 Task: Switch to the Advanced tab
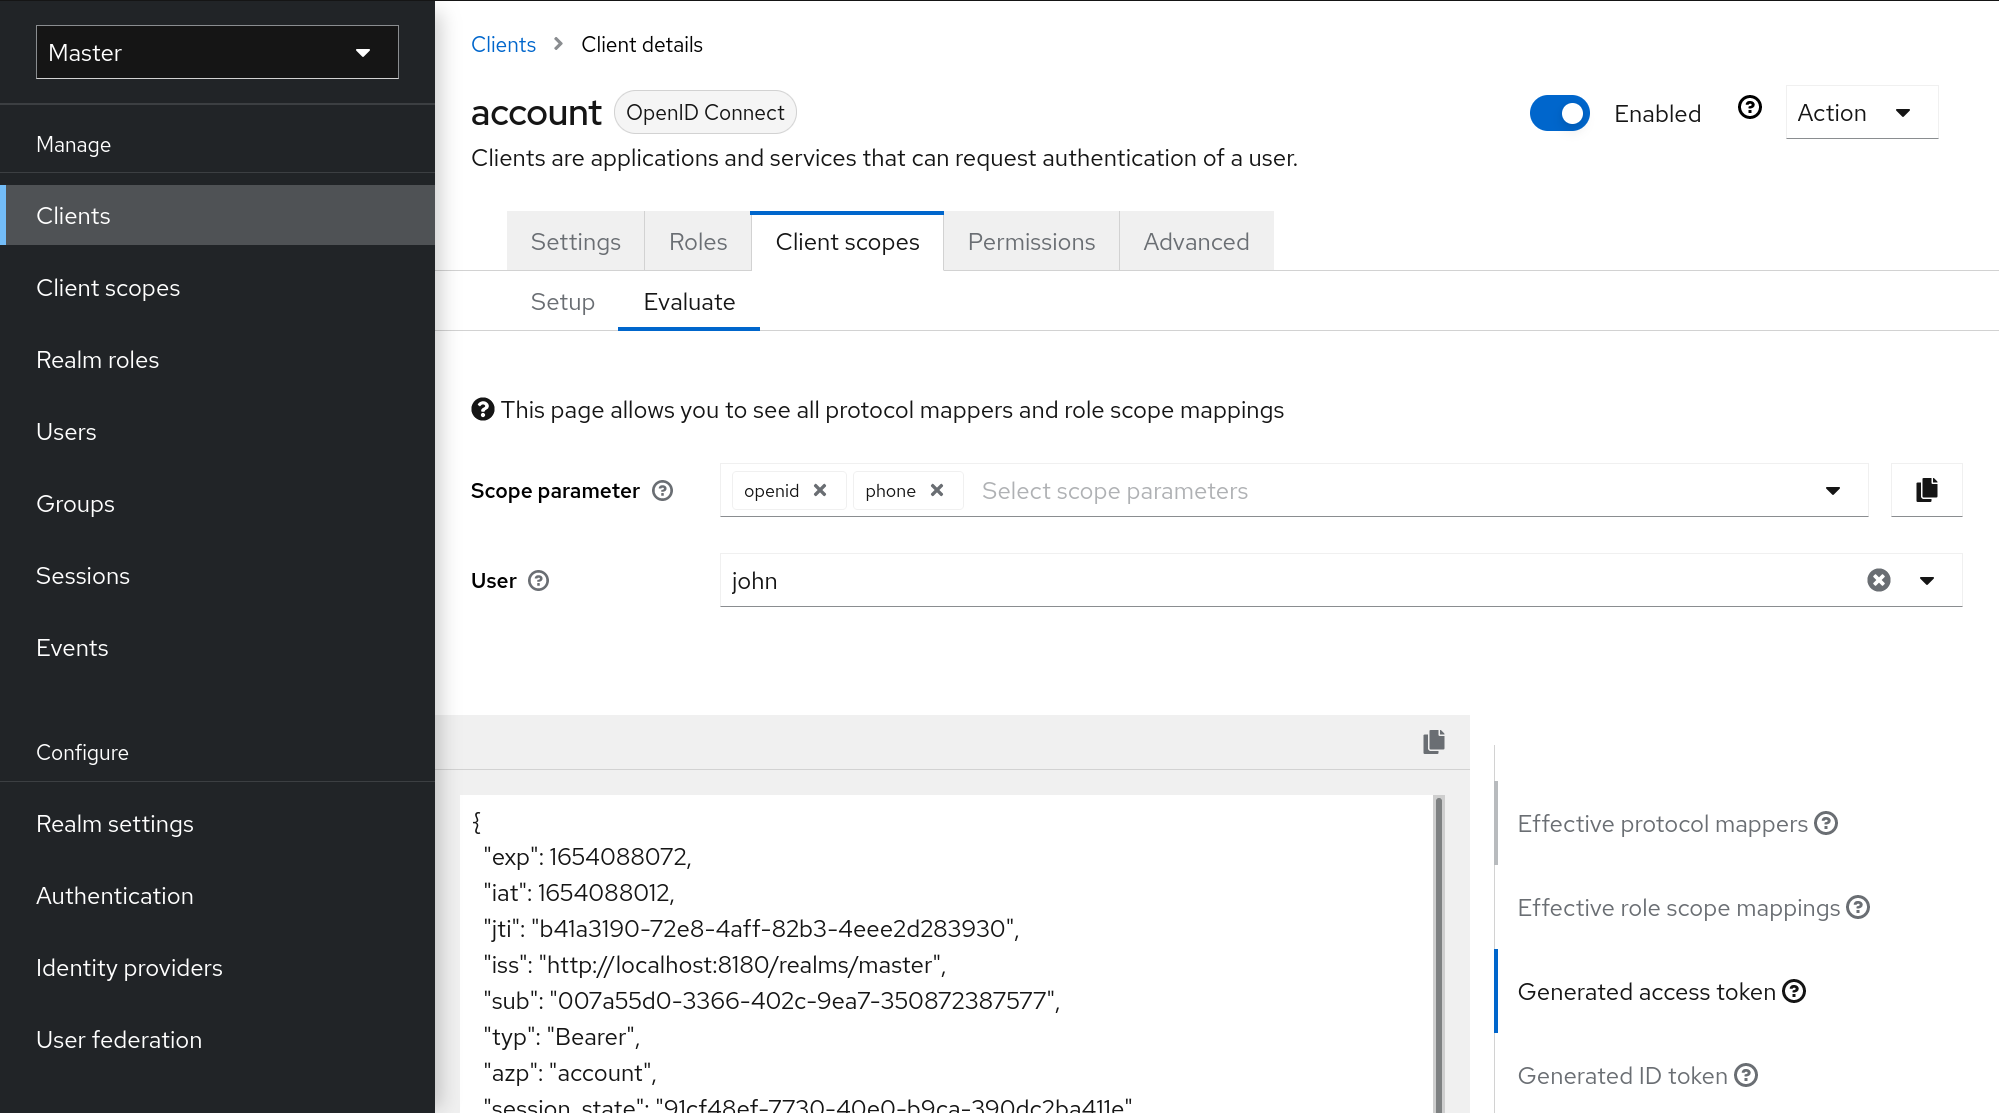[x=1196, y=242]
